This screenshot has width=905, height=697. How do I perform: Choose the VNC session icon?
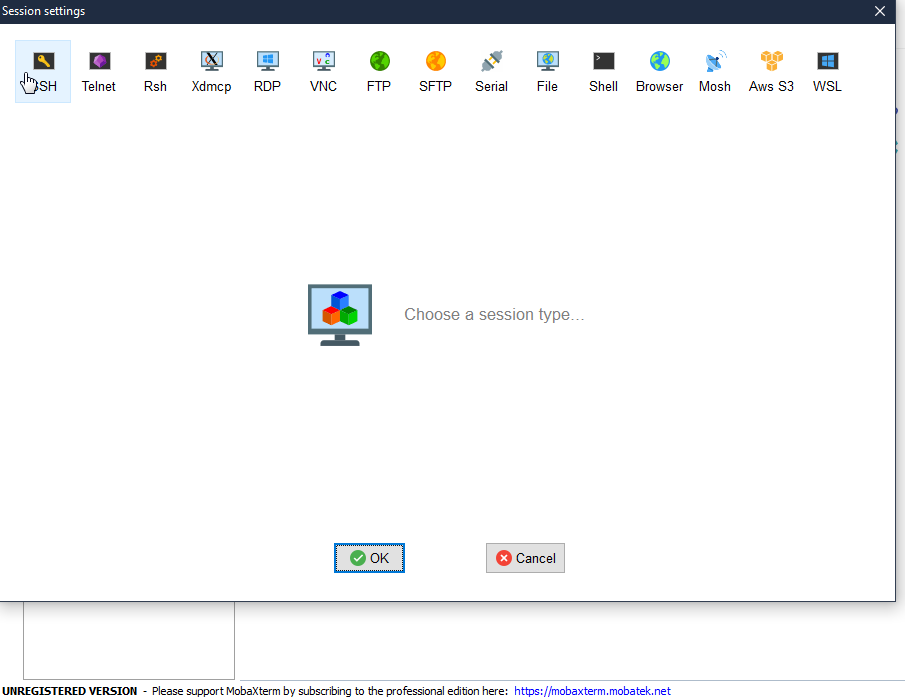tap(323, 70)
